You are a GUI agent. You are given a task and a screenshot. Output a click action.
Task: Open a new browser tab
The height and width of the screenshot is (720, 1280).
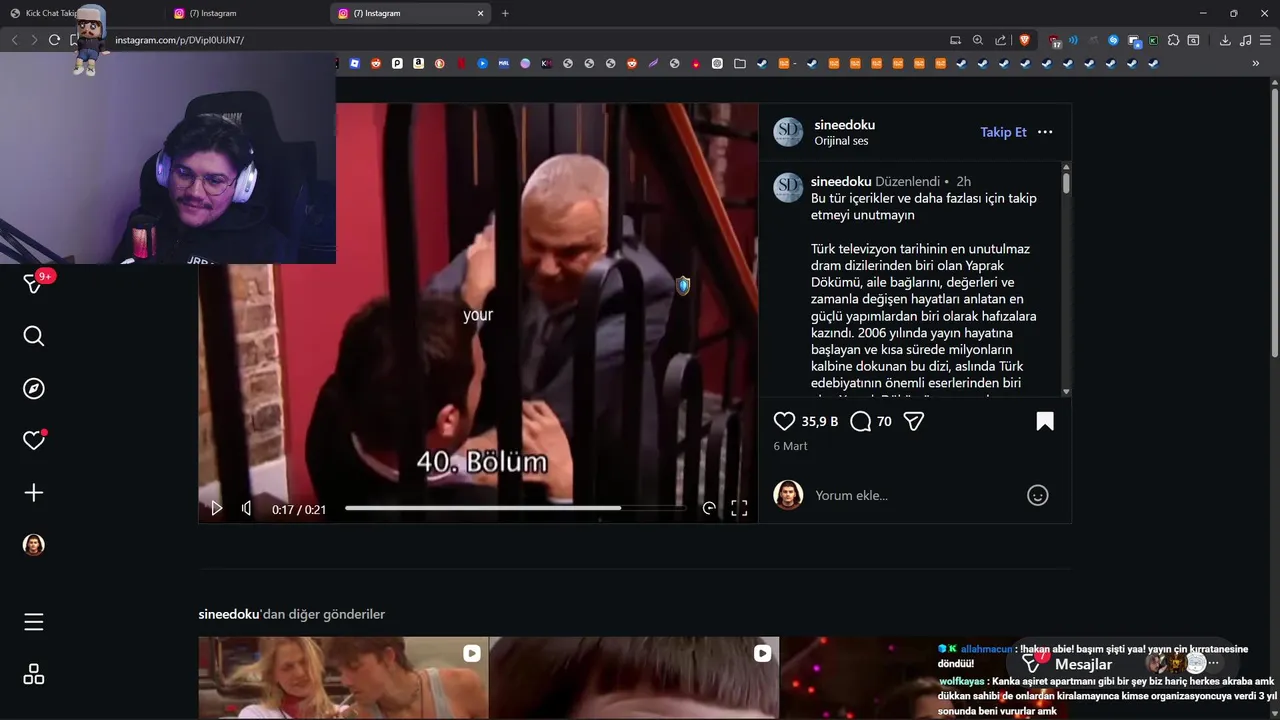coord(505,13)
